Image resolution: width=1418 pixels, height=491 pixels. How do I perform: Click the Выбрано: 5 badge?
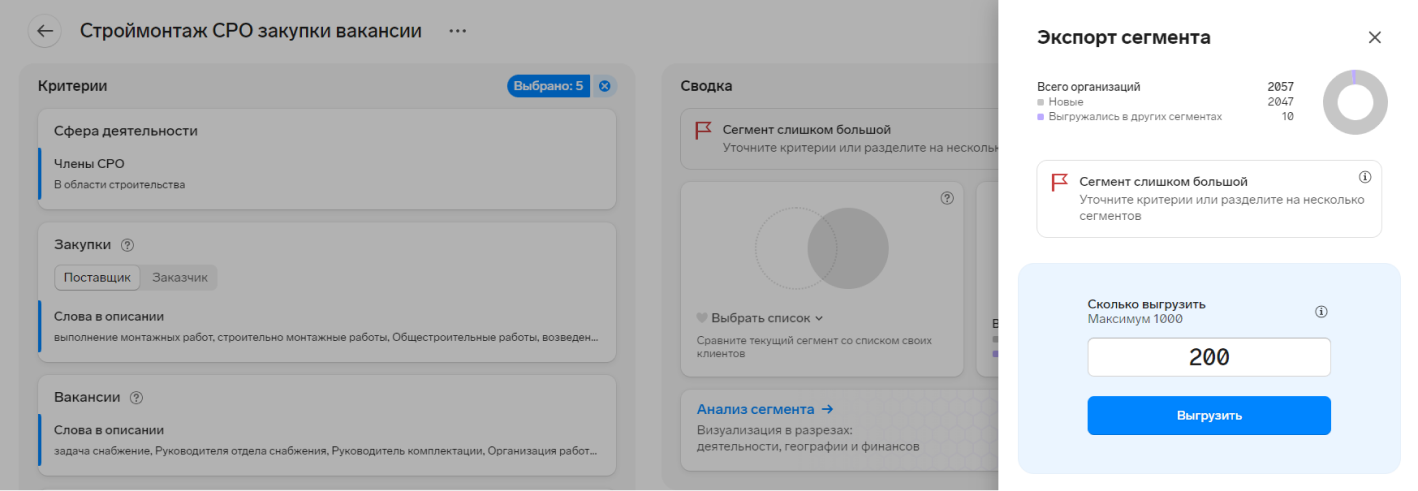tap(548, 86)
